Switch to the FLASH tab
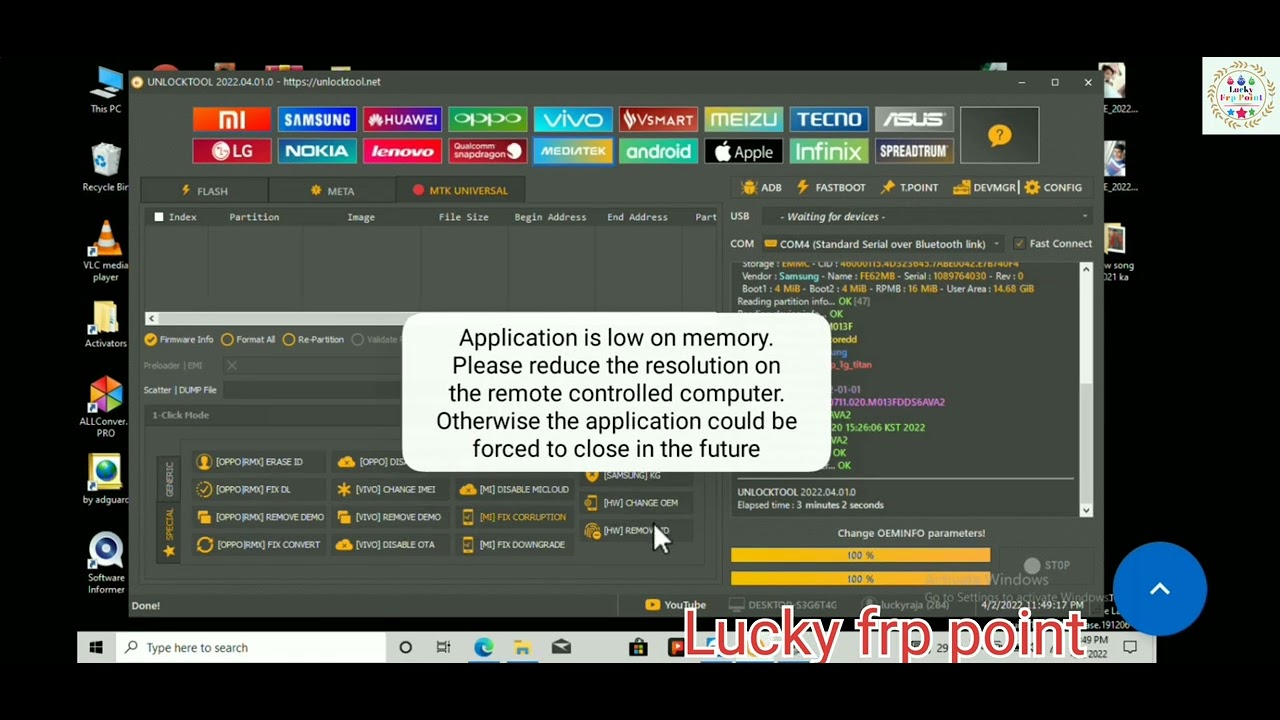 coord(204,190)
